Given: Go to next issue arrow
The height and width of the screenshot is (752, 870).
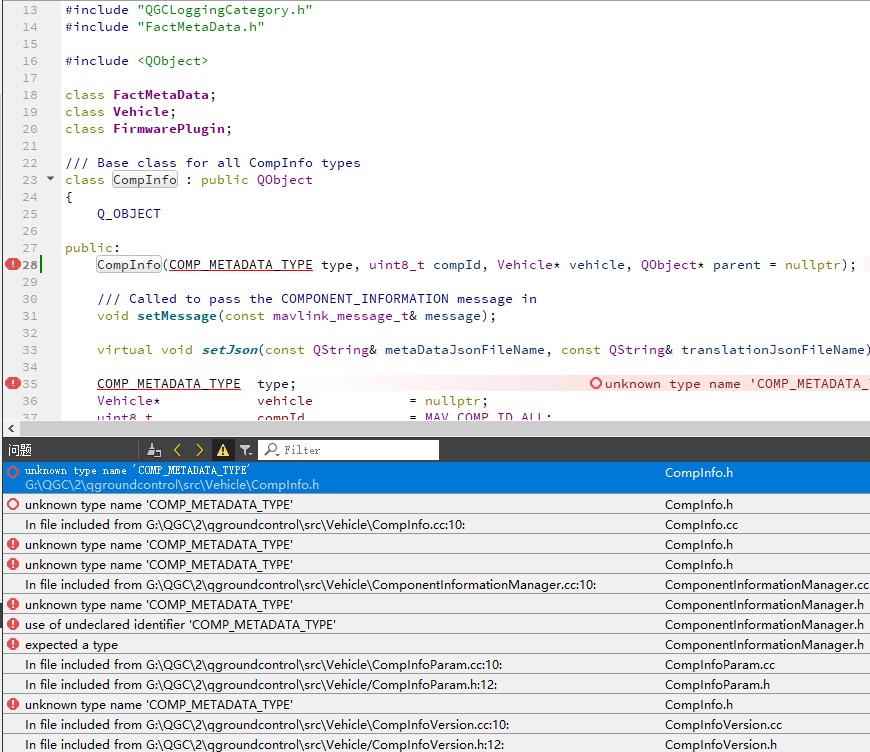Looking at the screenshot, I should click(x=200, y=450).
